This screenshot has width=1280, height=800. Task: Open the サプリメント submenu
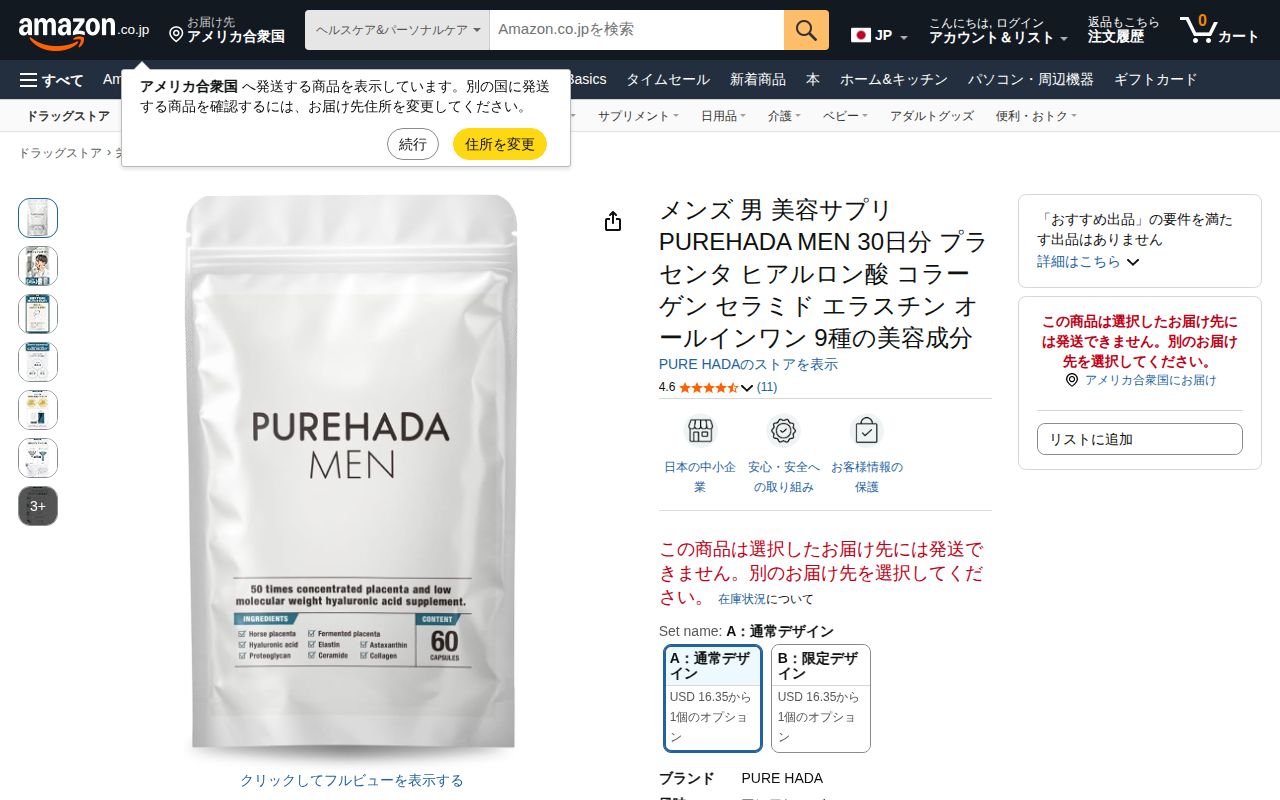click(638, 116)
